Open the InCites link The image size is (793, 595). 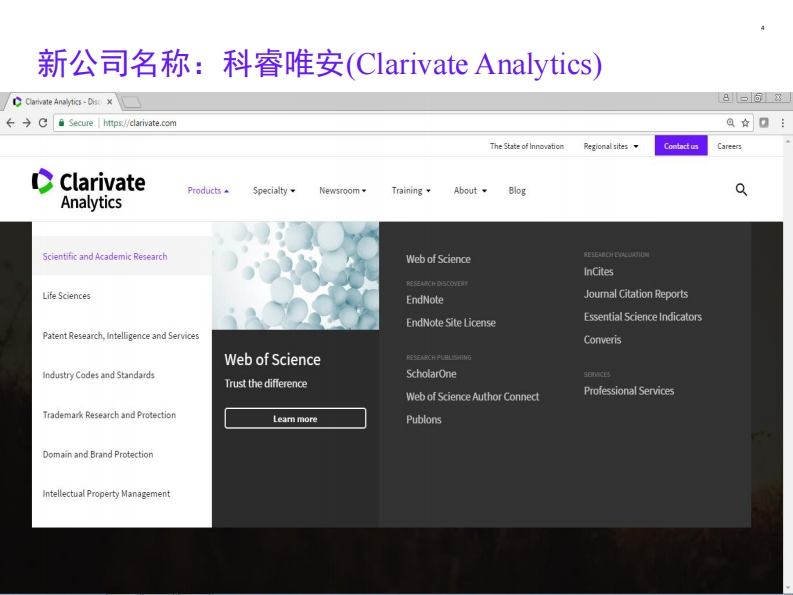coord(599,272)
